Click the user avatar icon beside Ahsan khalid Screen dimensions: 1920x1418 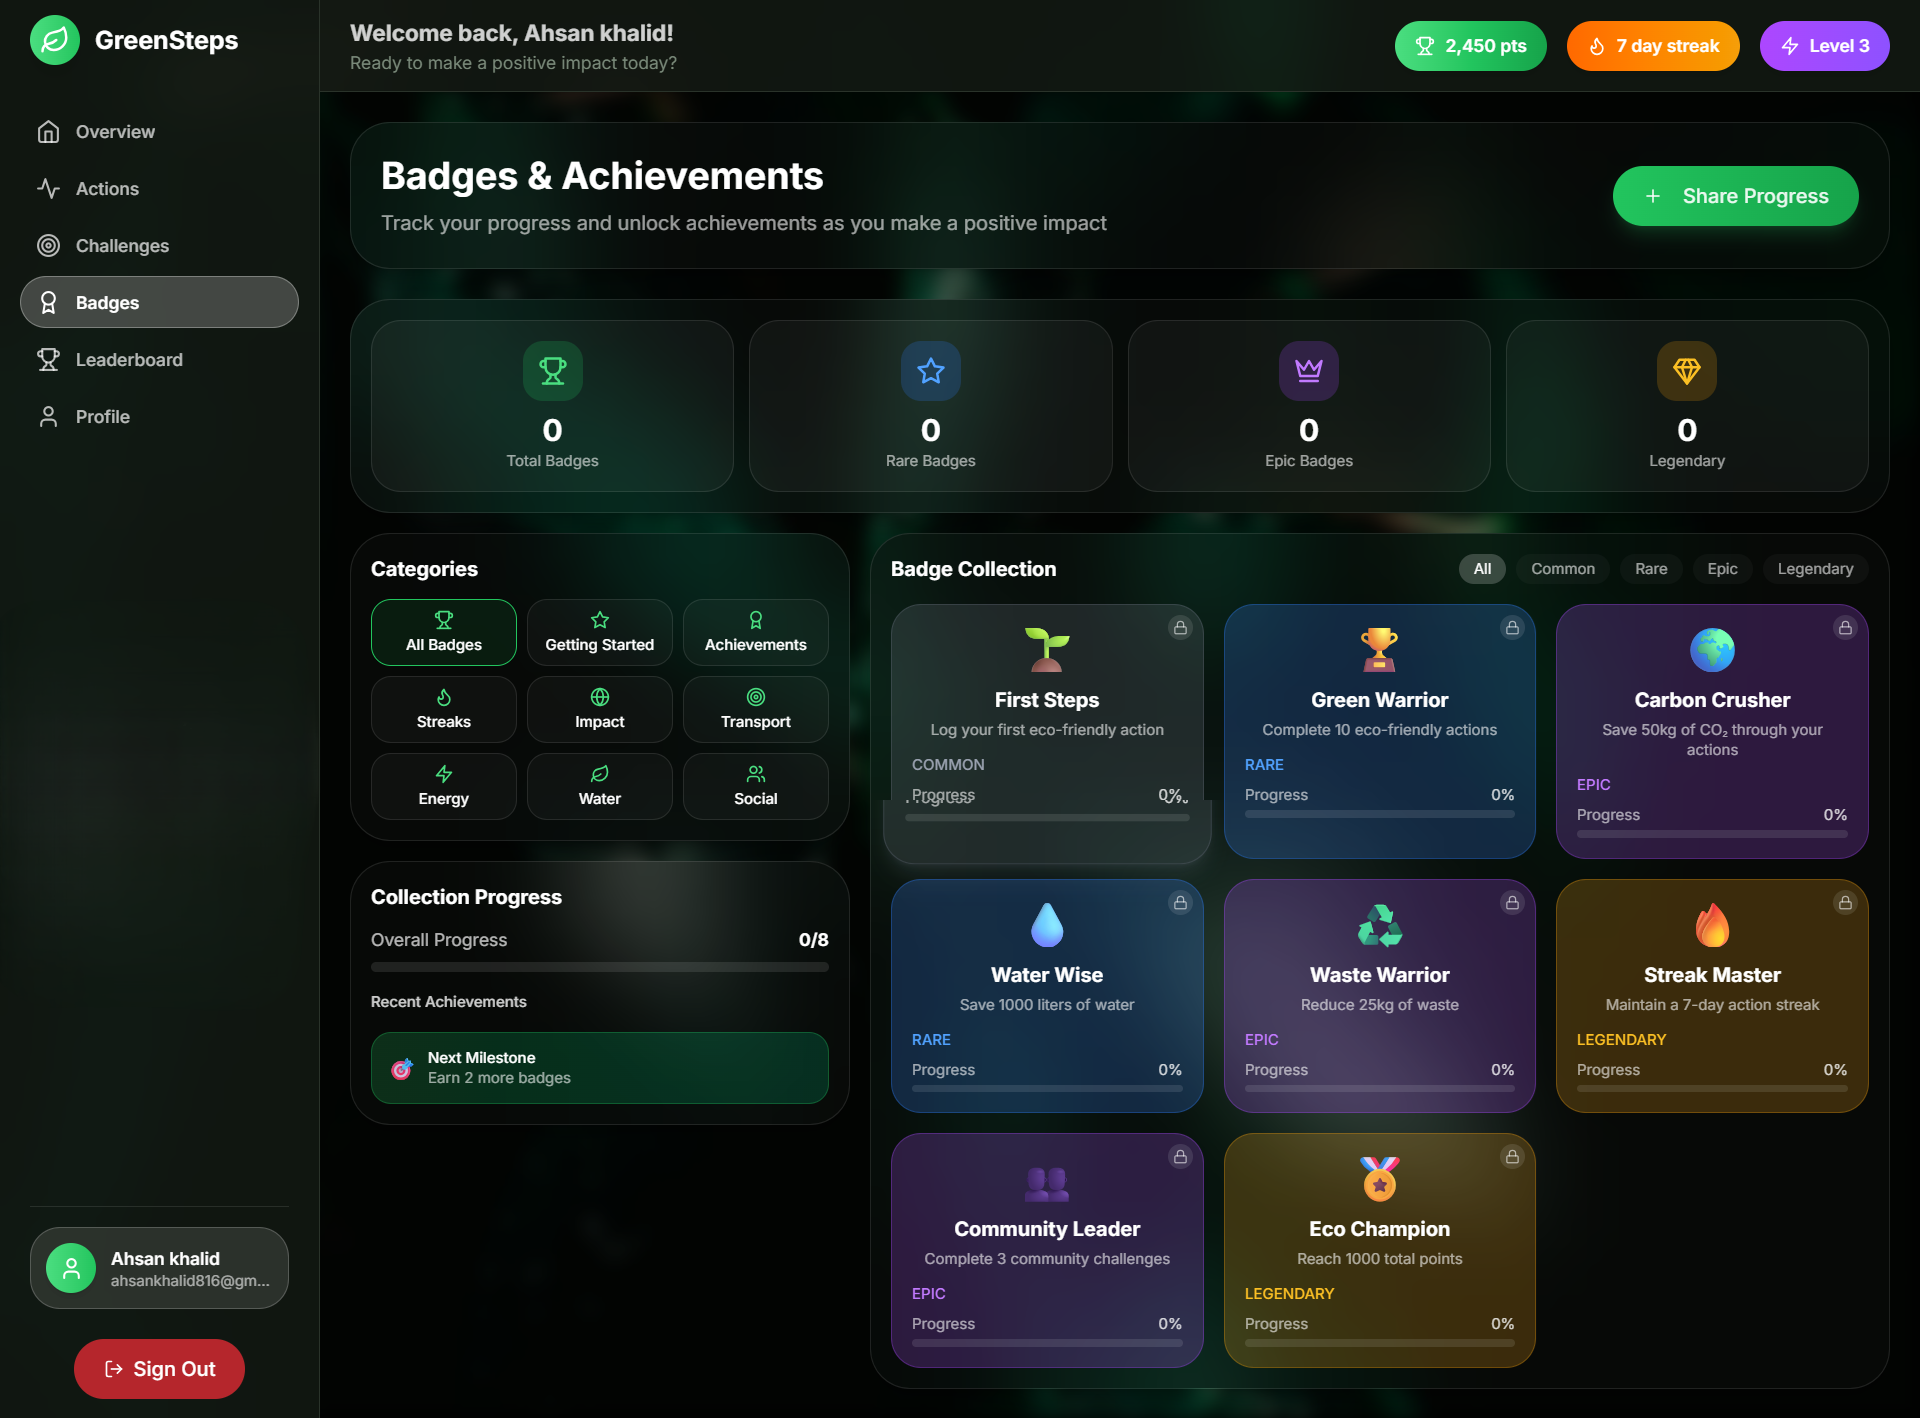click(x=71, y=1268)
